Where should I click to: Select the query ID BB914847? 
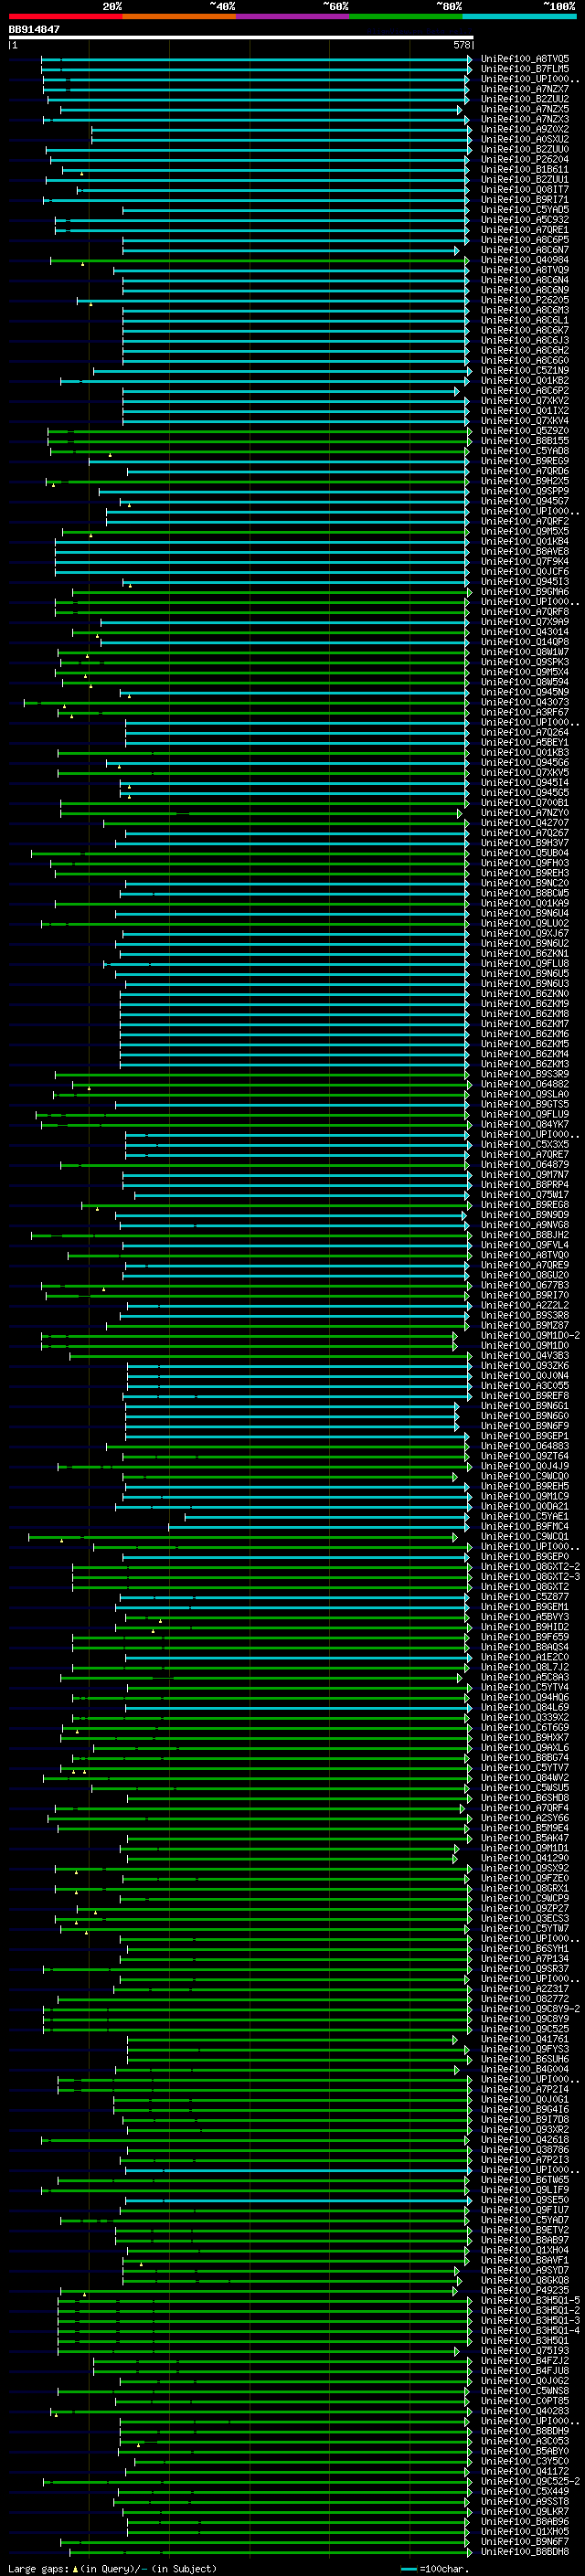34,30
